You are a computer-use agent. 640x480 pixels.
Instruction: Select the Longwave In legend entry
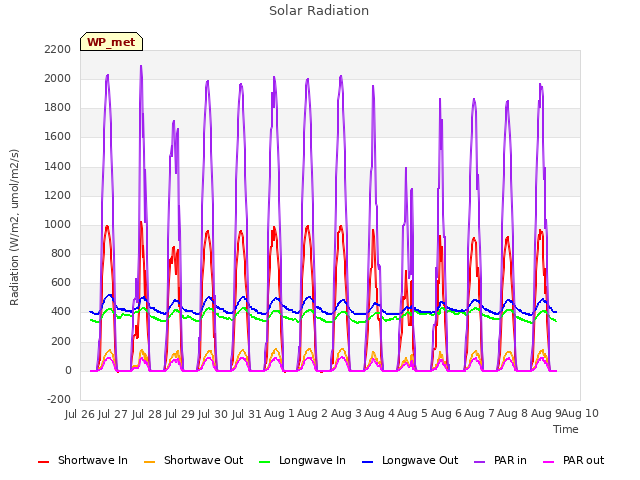coord(302,460)
